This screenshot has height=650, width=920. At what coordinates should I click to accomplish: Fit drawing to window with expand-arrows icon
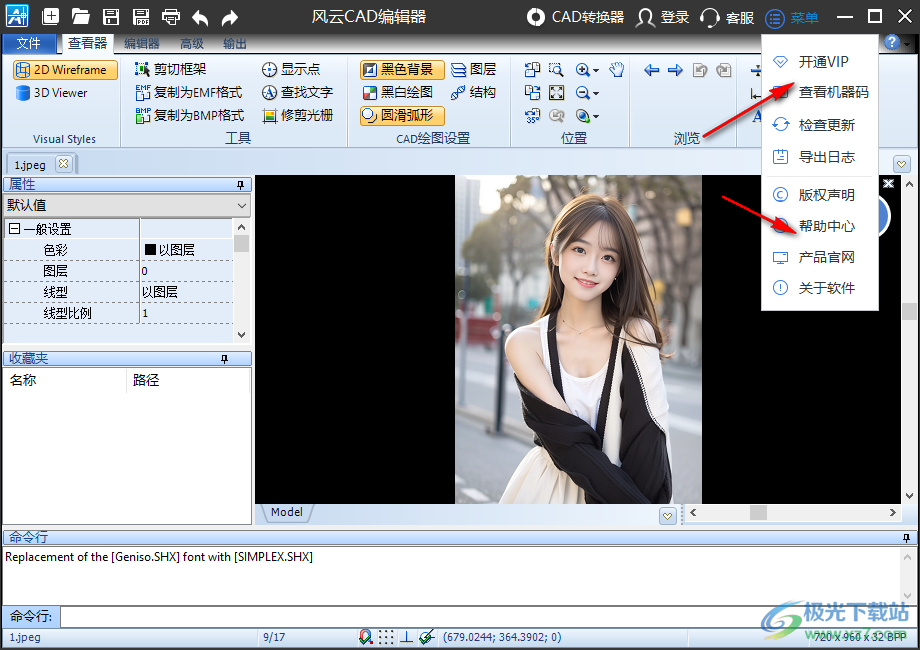tap(556, 93)
